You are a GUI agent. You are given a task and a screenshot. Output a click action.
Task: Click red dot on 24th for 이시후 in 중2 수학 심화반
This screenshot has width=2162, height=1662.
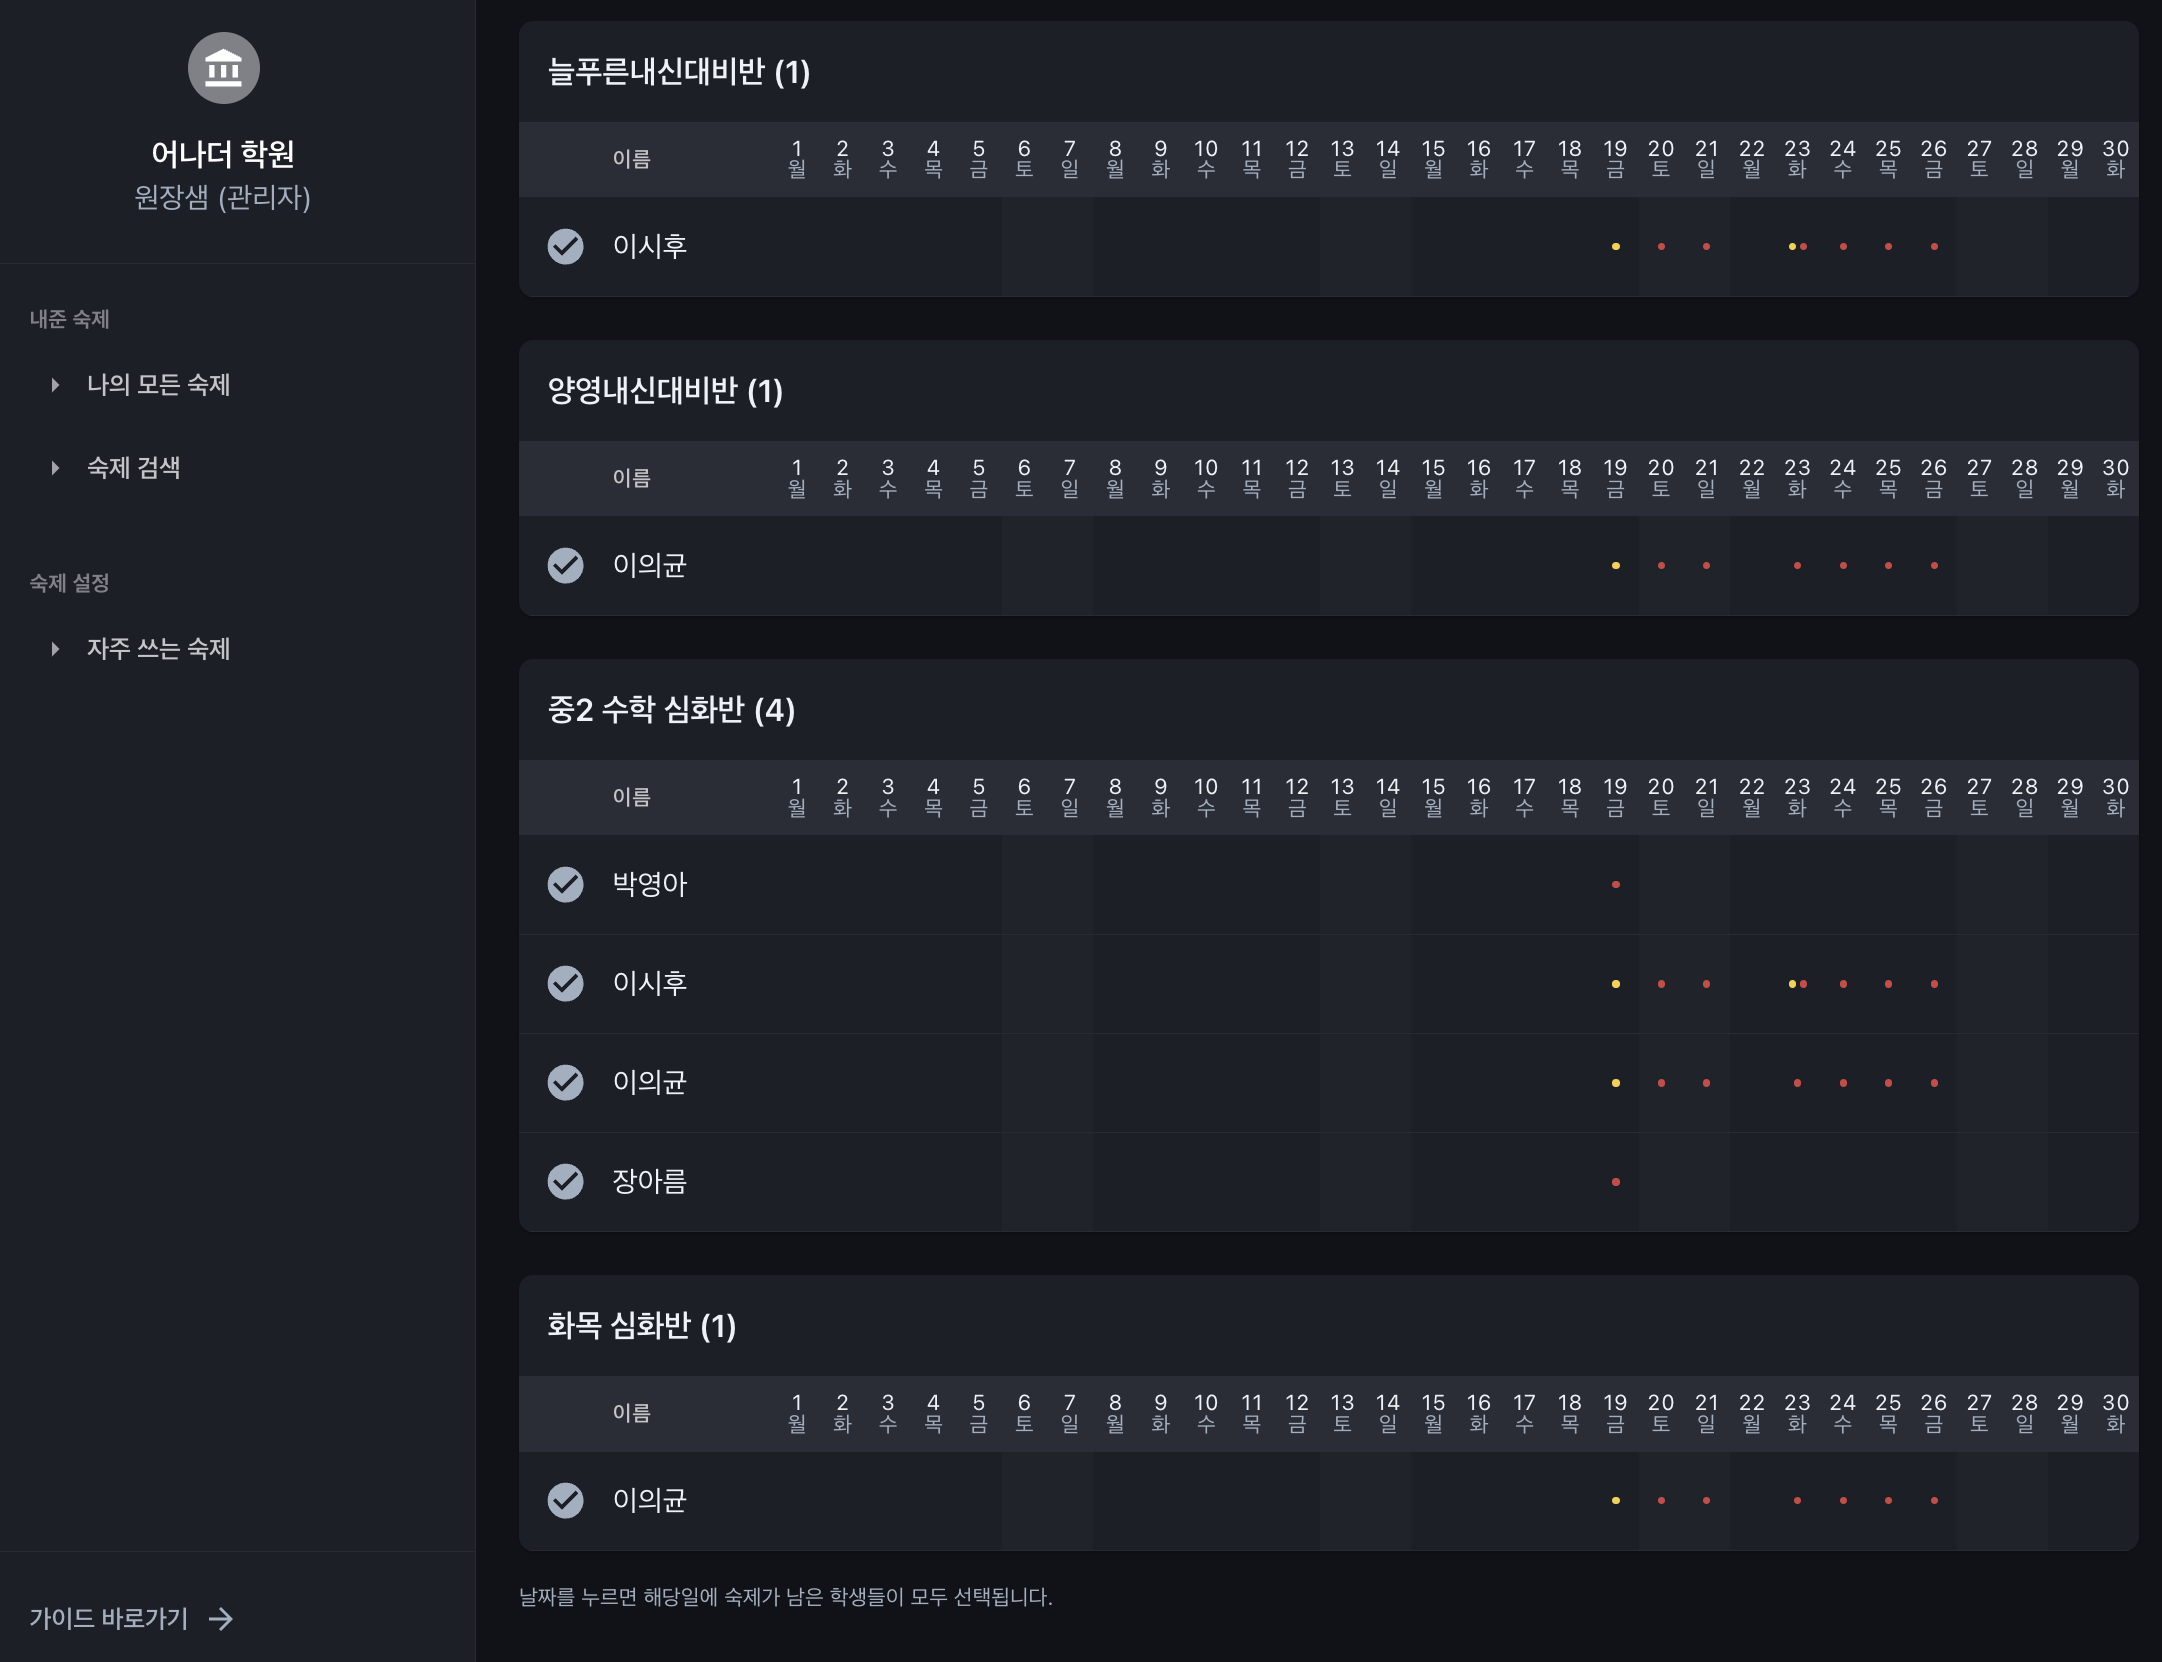click(1843, 983)
